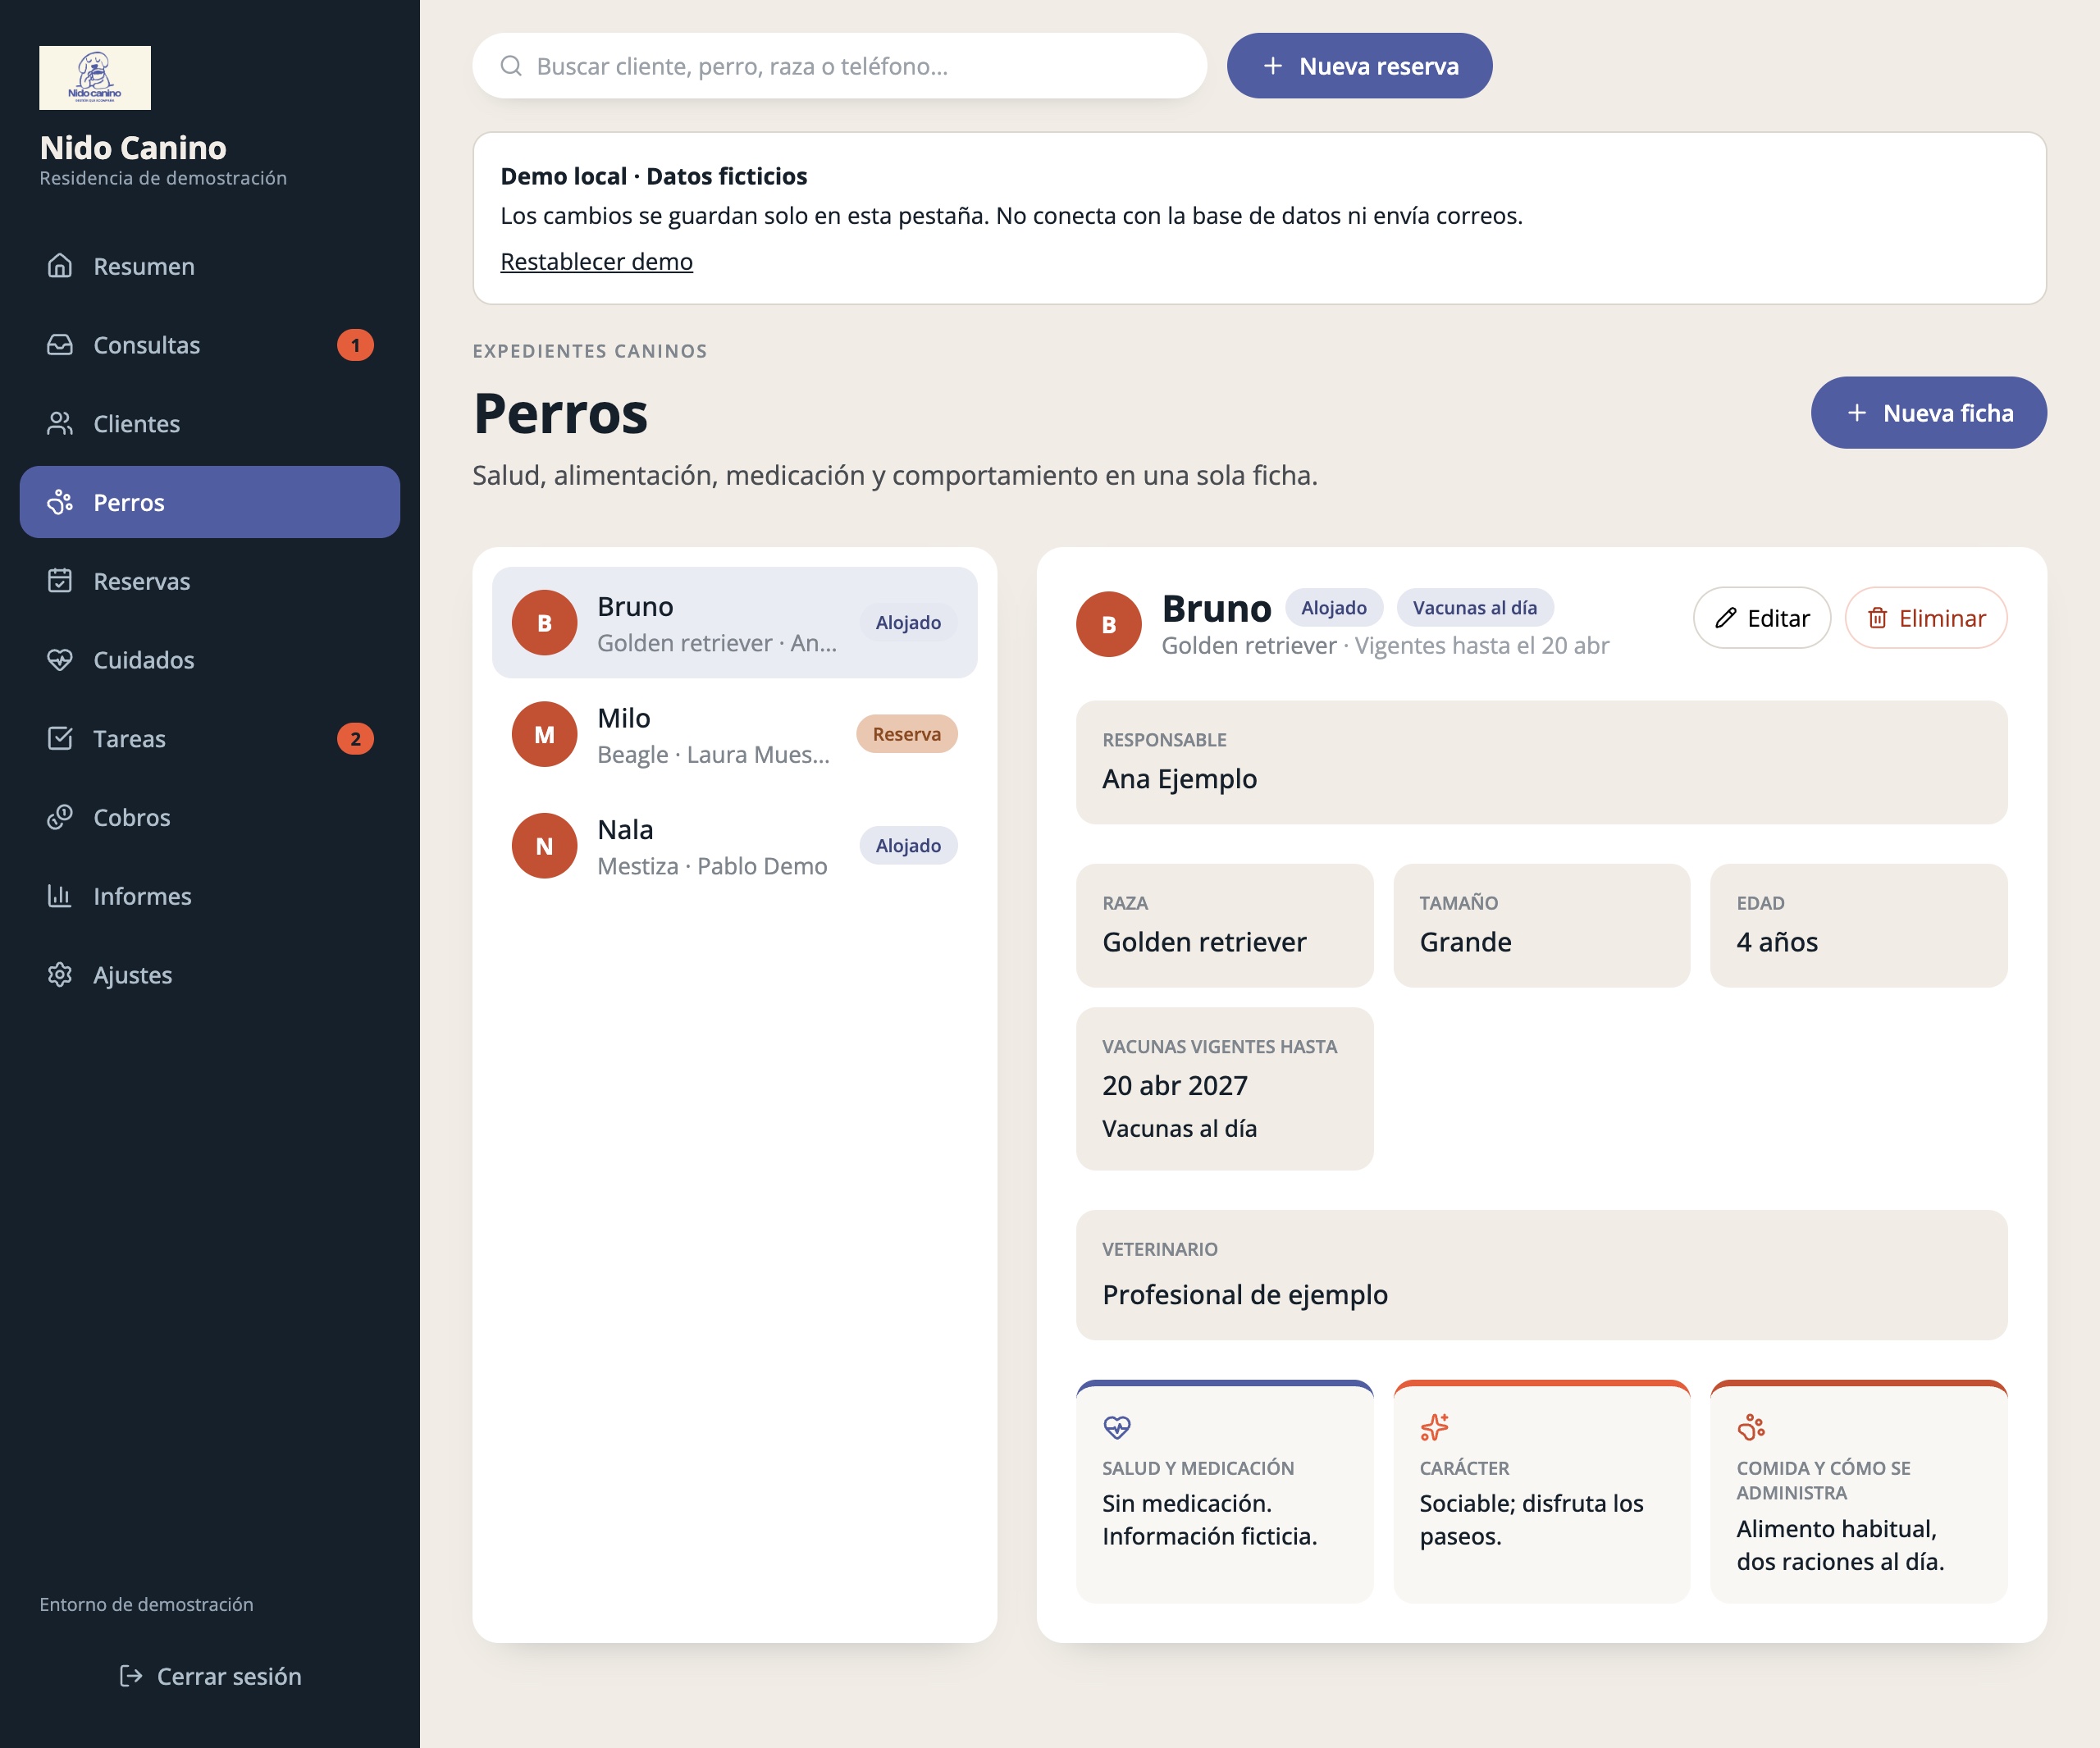The width and height of the screenshot is (2100, 1748).
Task: Click the Cerrar sesión logout icon
Action: (x=130, y=1676)
